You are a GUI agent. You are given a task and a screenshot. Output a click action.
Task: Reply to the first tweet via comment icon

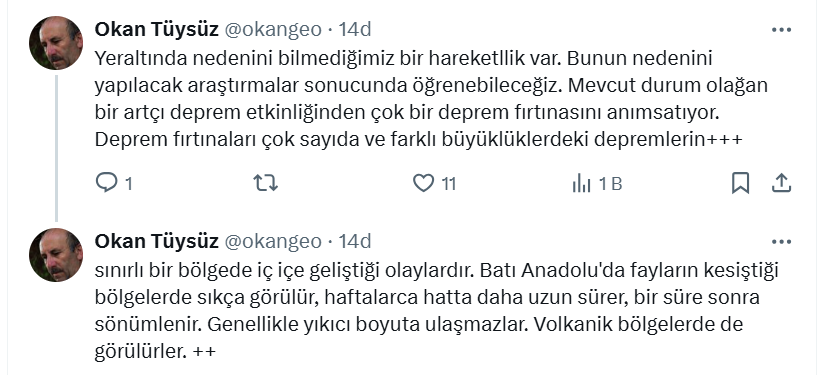tap(107, 183)
